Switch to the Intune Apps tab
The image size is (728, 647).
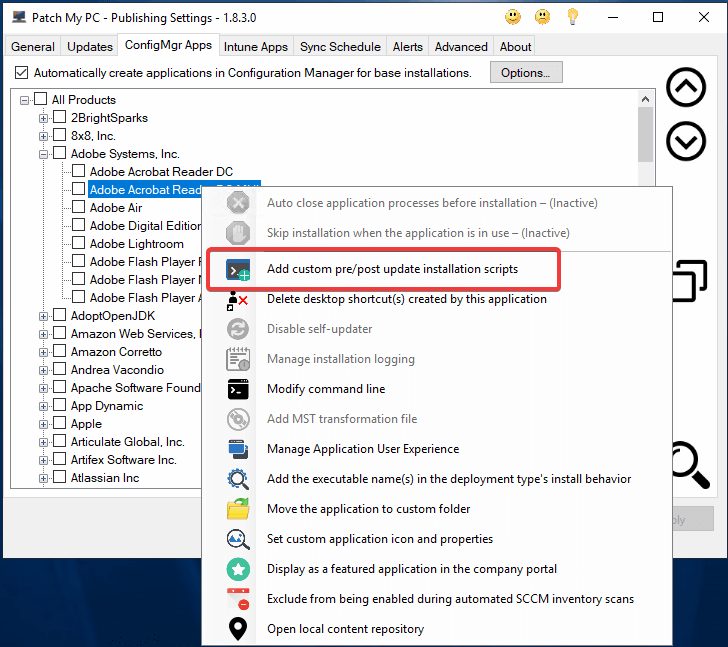(256, 47)
